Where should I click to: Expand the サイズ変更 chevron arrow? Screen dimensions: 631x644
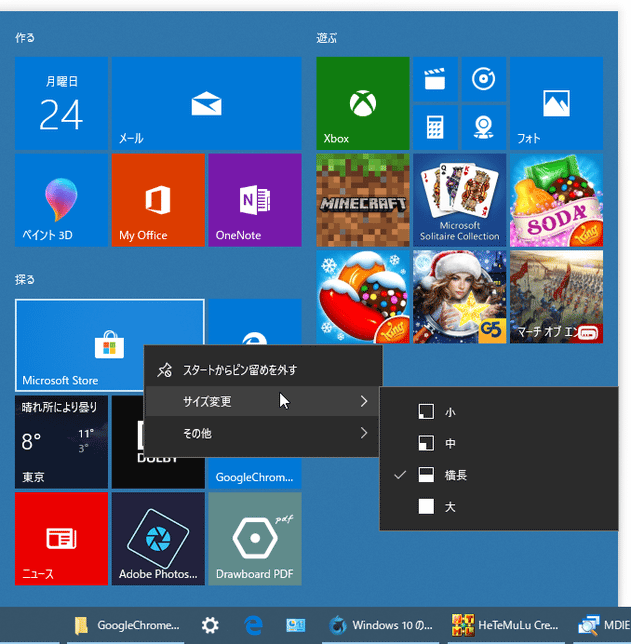click(364, 401)
